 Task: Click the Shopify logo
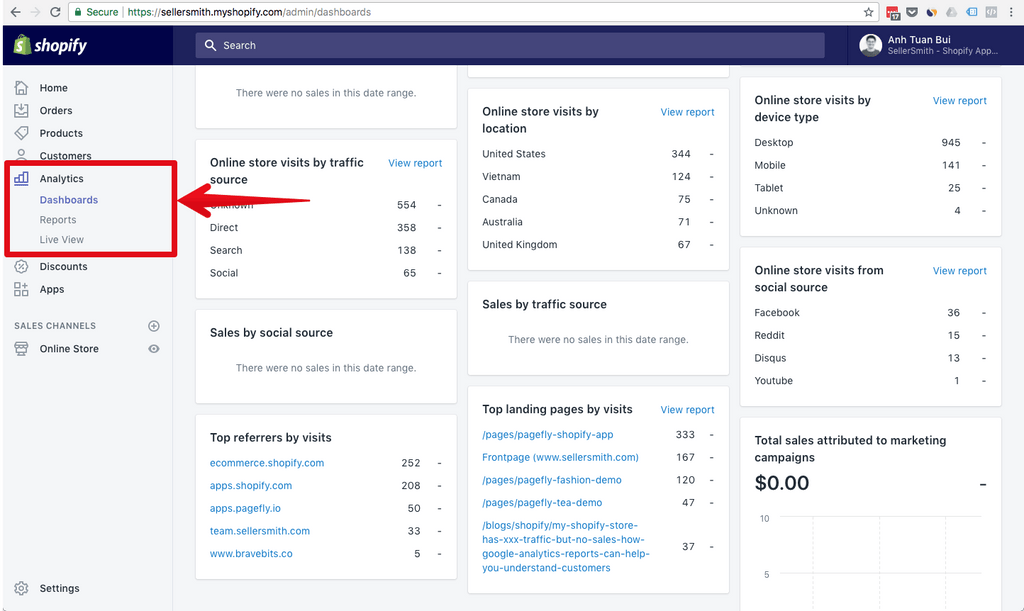coord(50,45)
